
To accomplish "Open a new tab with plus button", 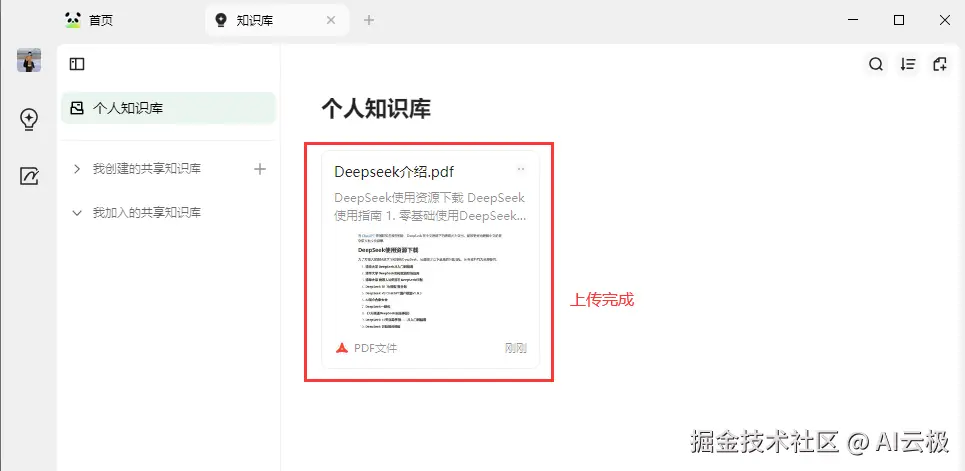I will pos(369,20).
